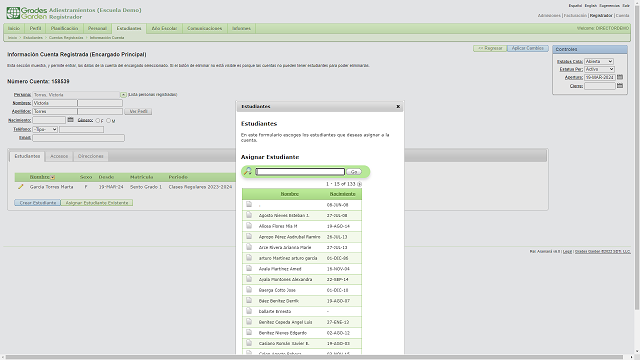Click the Ver Perfil button
The height and width of the screenshot is (360, 640).
coord(138,111)
